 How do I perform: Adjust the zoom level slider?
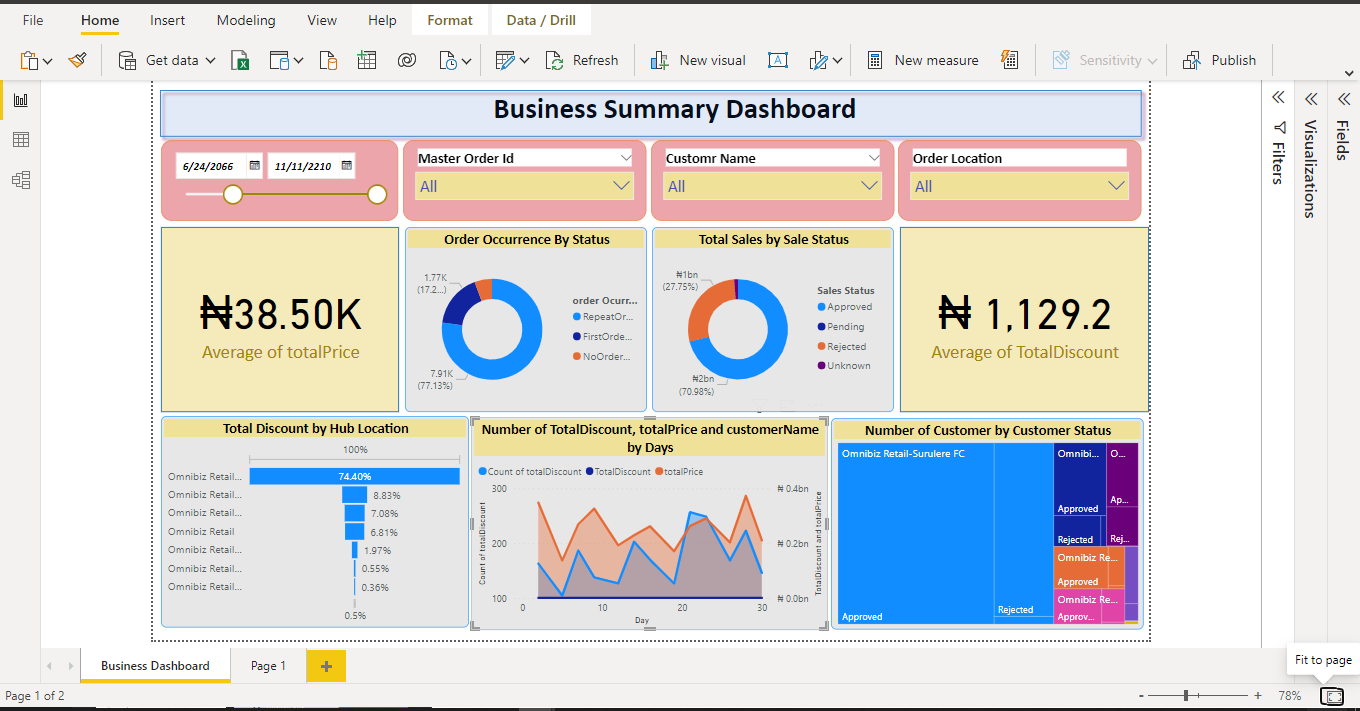coord(1186,694)
